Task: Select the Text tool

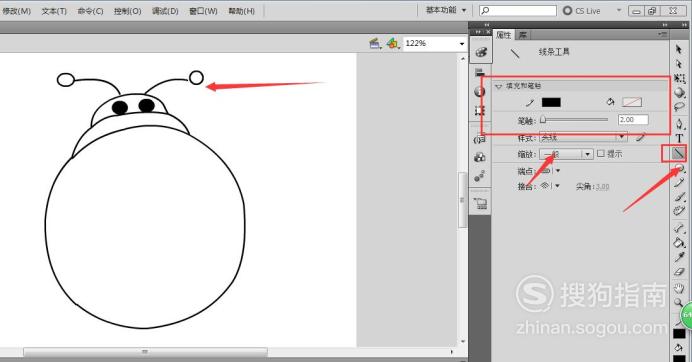Action: [679, 138]
